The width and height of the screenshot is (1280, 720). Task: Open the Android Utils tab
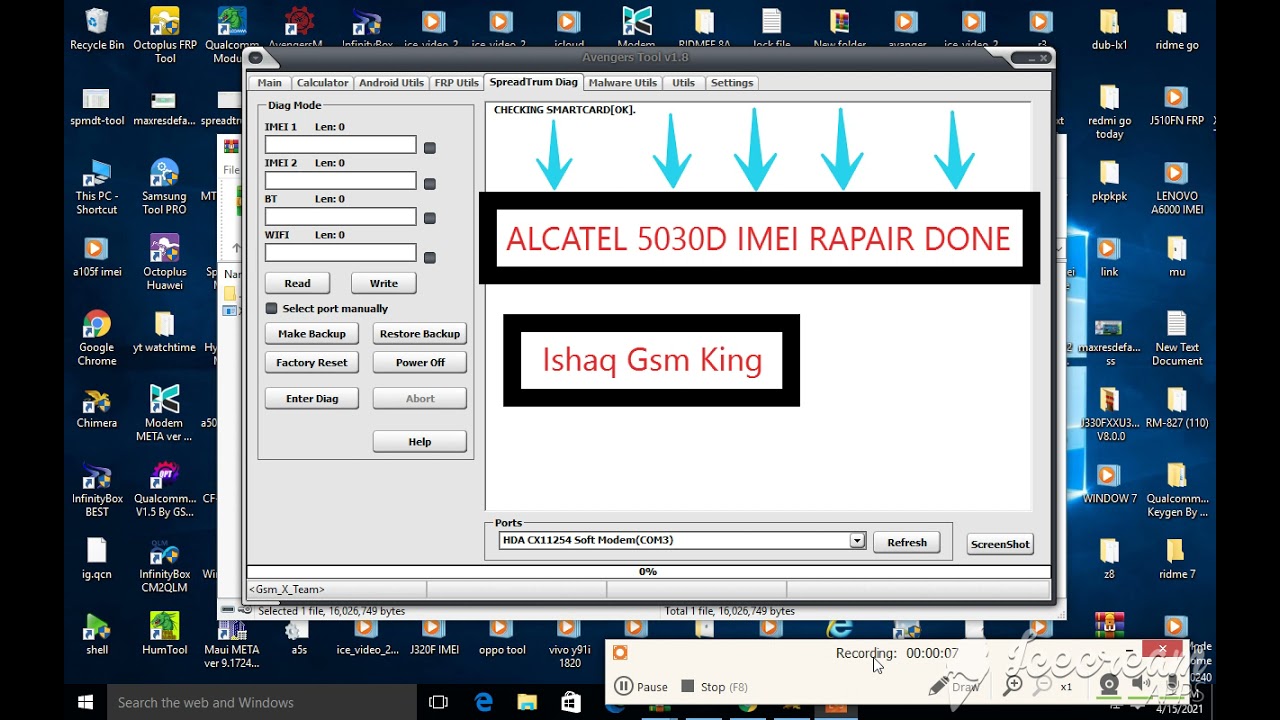[x=392, y=83]
